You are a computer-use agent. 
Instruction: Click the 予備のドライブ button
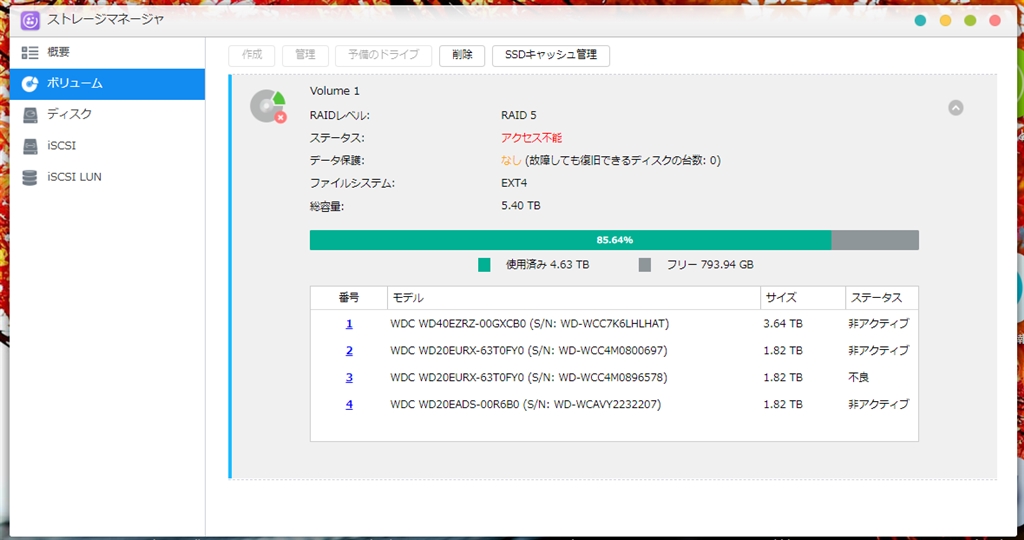(x=383, y=56)
